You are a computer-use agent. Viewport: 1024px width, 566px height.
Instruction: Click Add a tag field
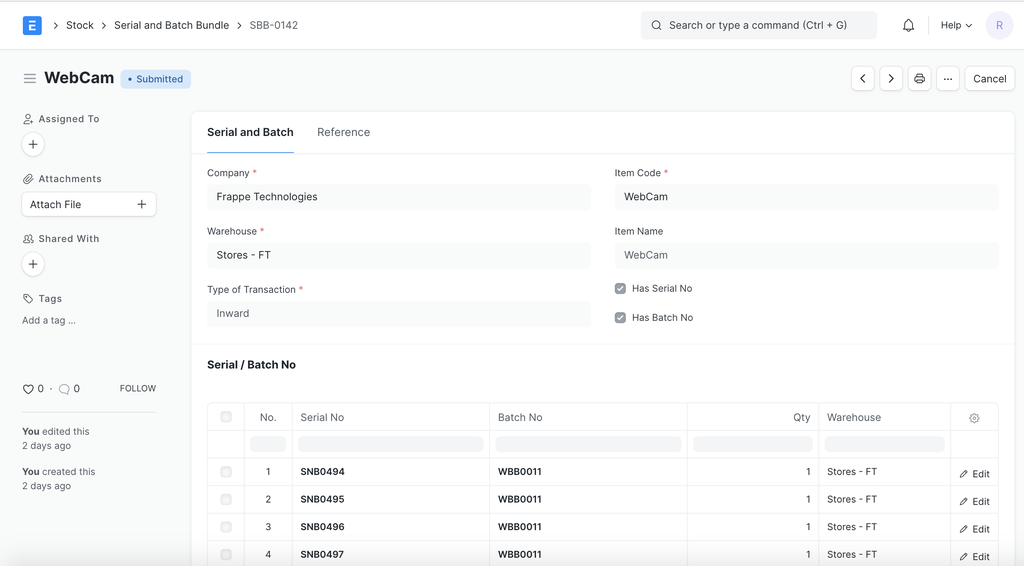point(49,321)
